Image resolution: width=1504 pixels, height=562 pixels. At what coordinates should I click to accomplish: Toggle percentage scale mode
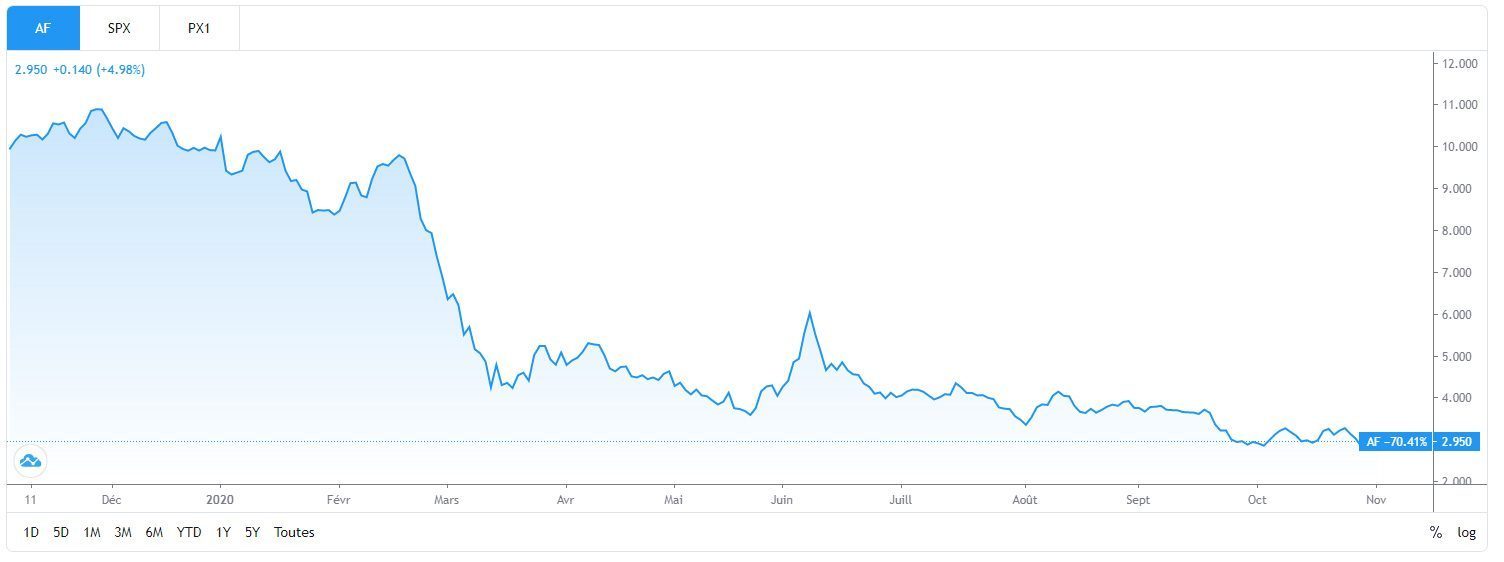(1436, 532)
